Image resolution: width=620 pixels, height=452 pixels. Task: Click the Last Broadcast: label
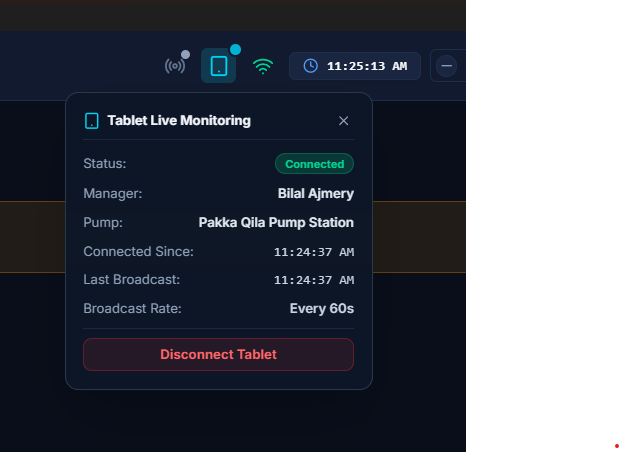point(132,280)
